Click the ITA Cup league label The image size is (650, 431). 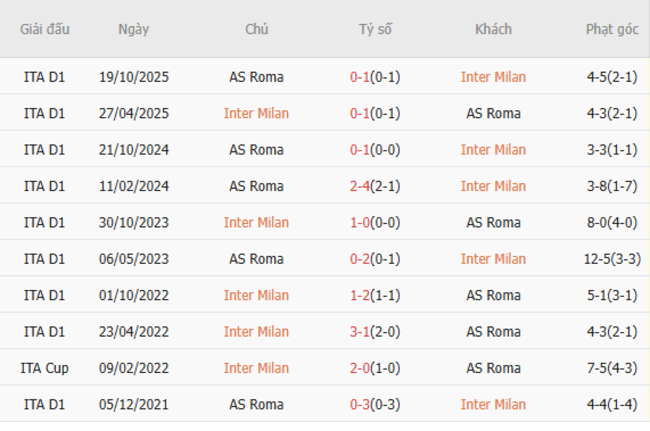point(45,368)
